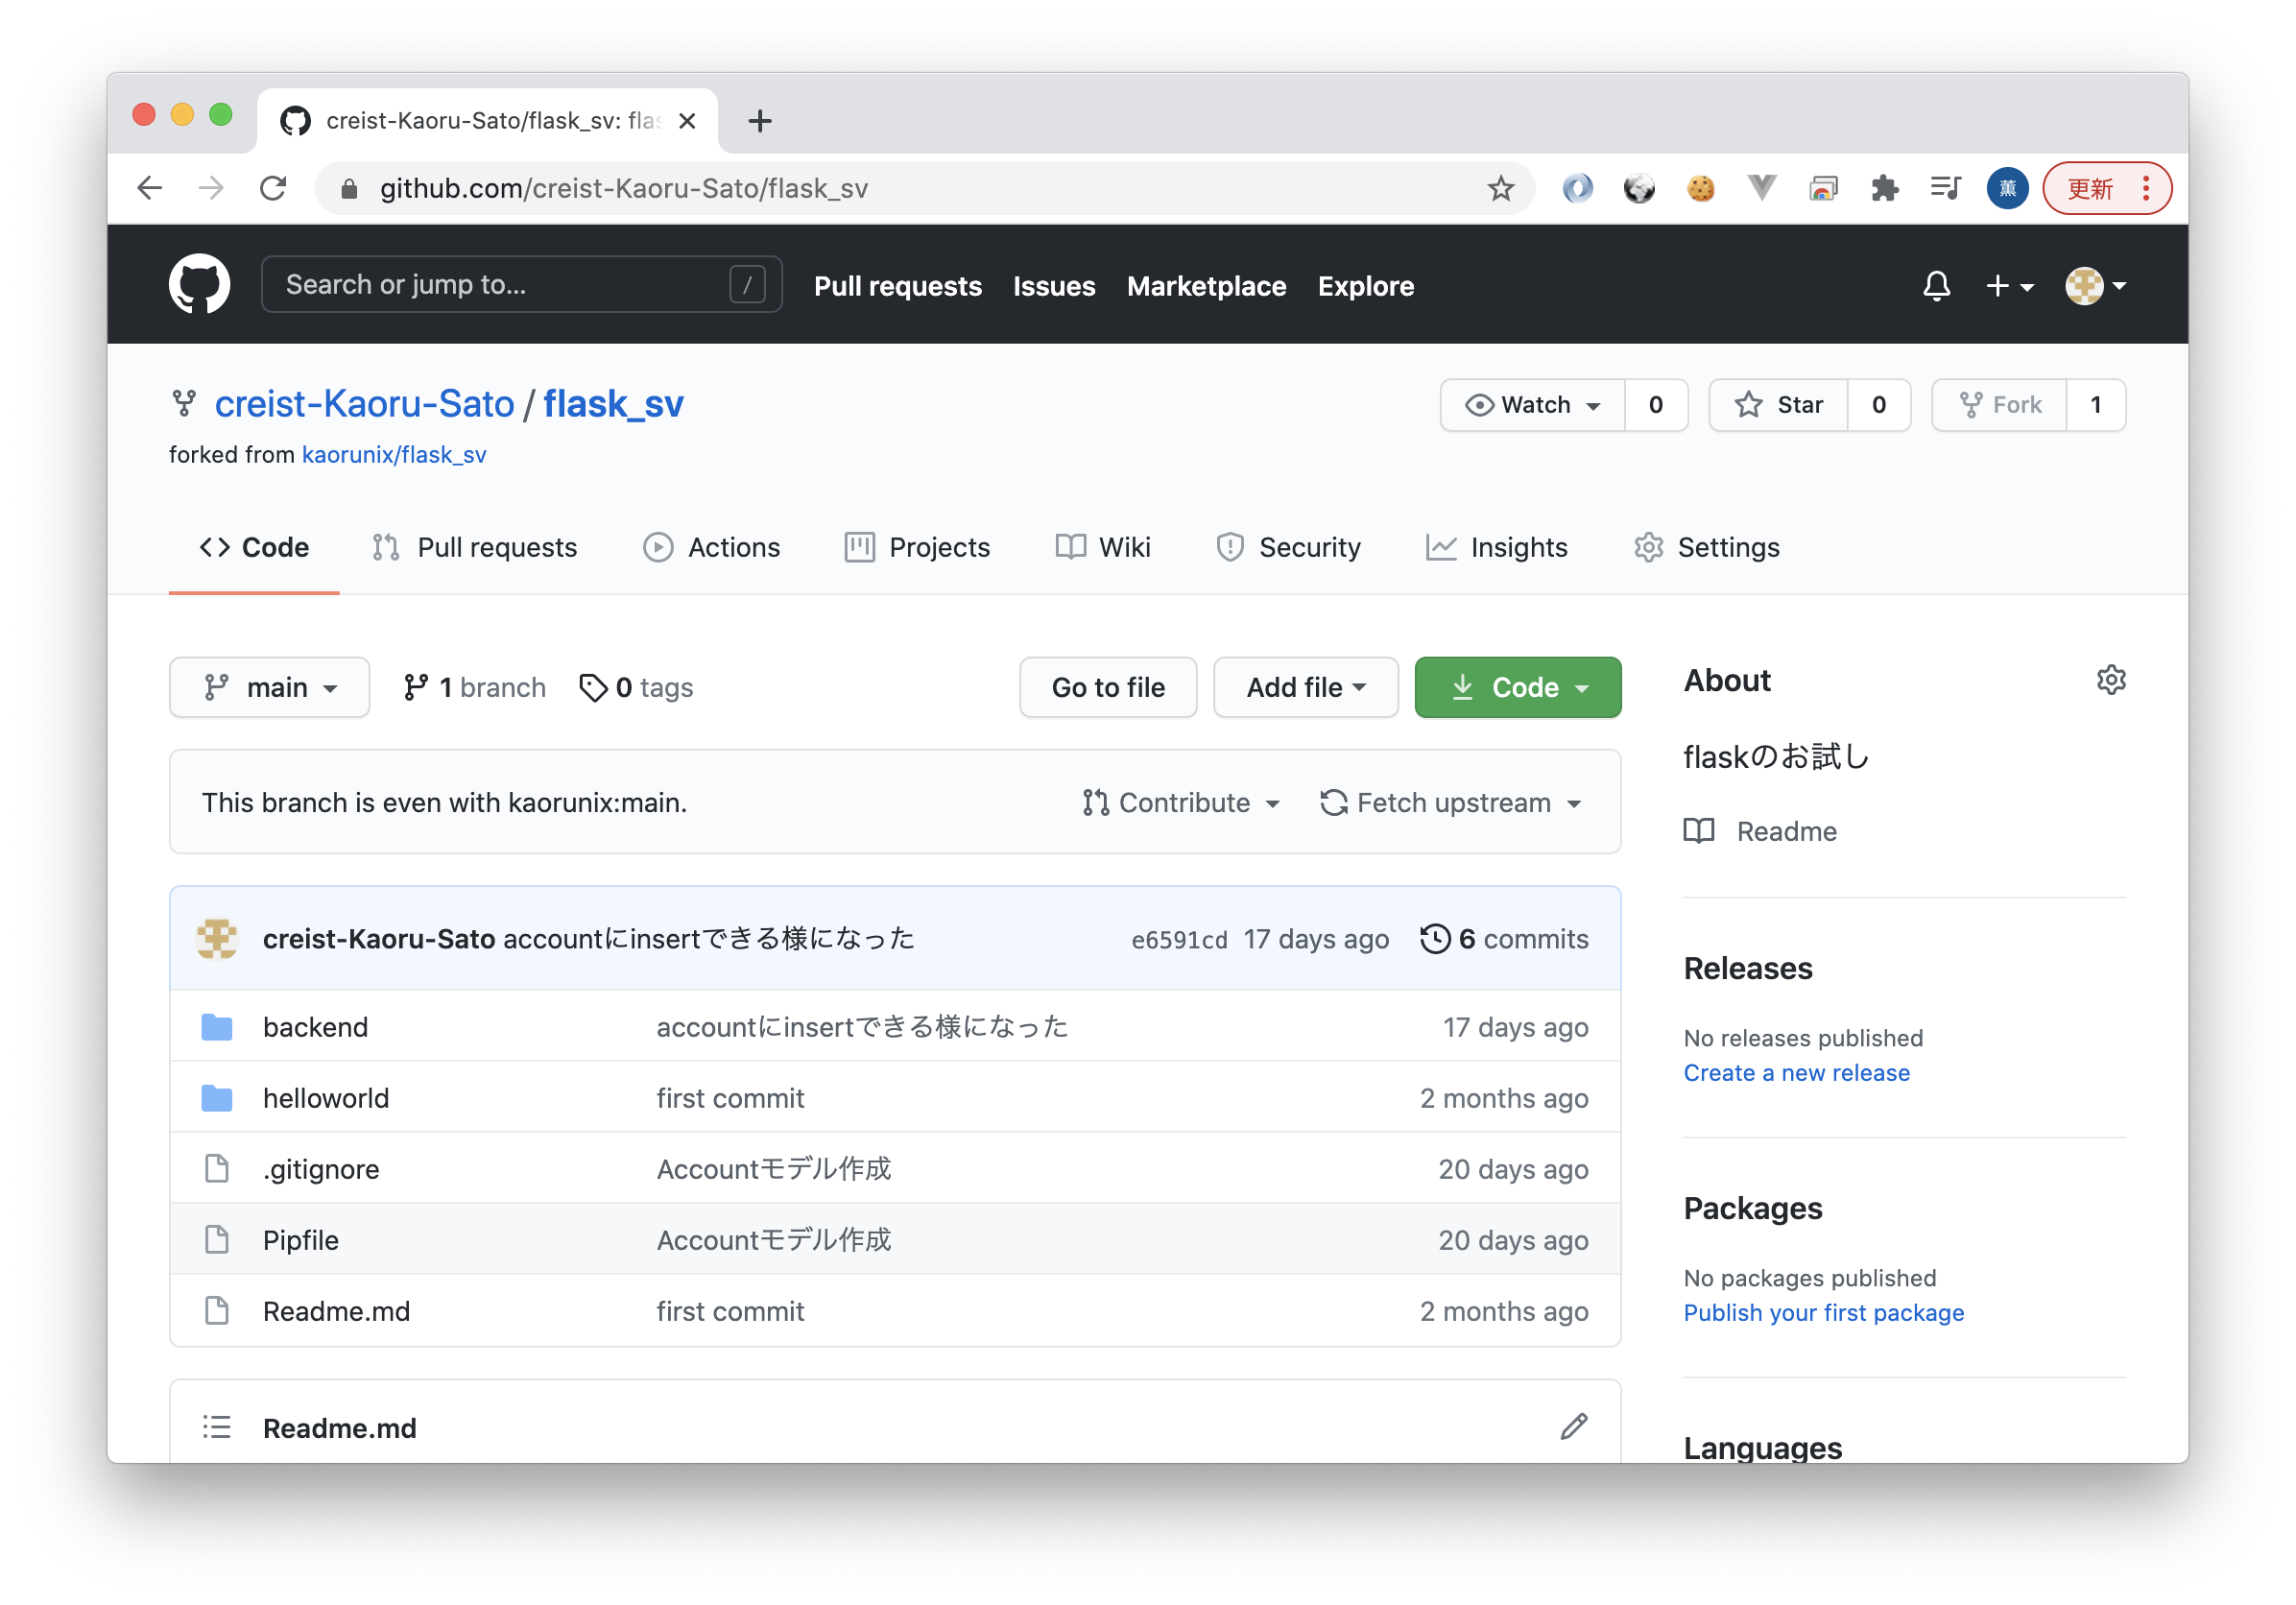The width and height of the screenshot is (2296, 1605).
Task: Star the flask_sv repository
Action: tap(1779, 405)
